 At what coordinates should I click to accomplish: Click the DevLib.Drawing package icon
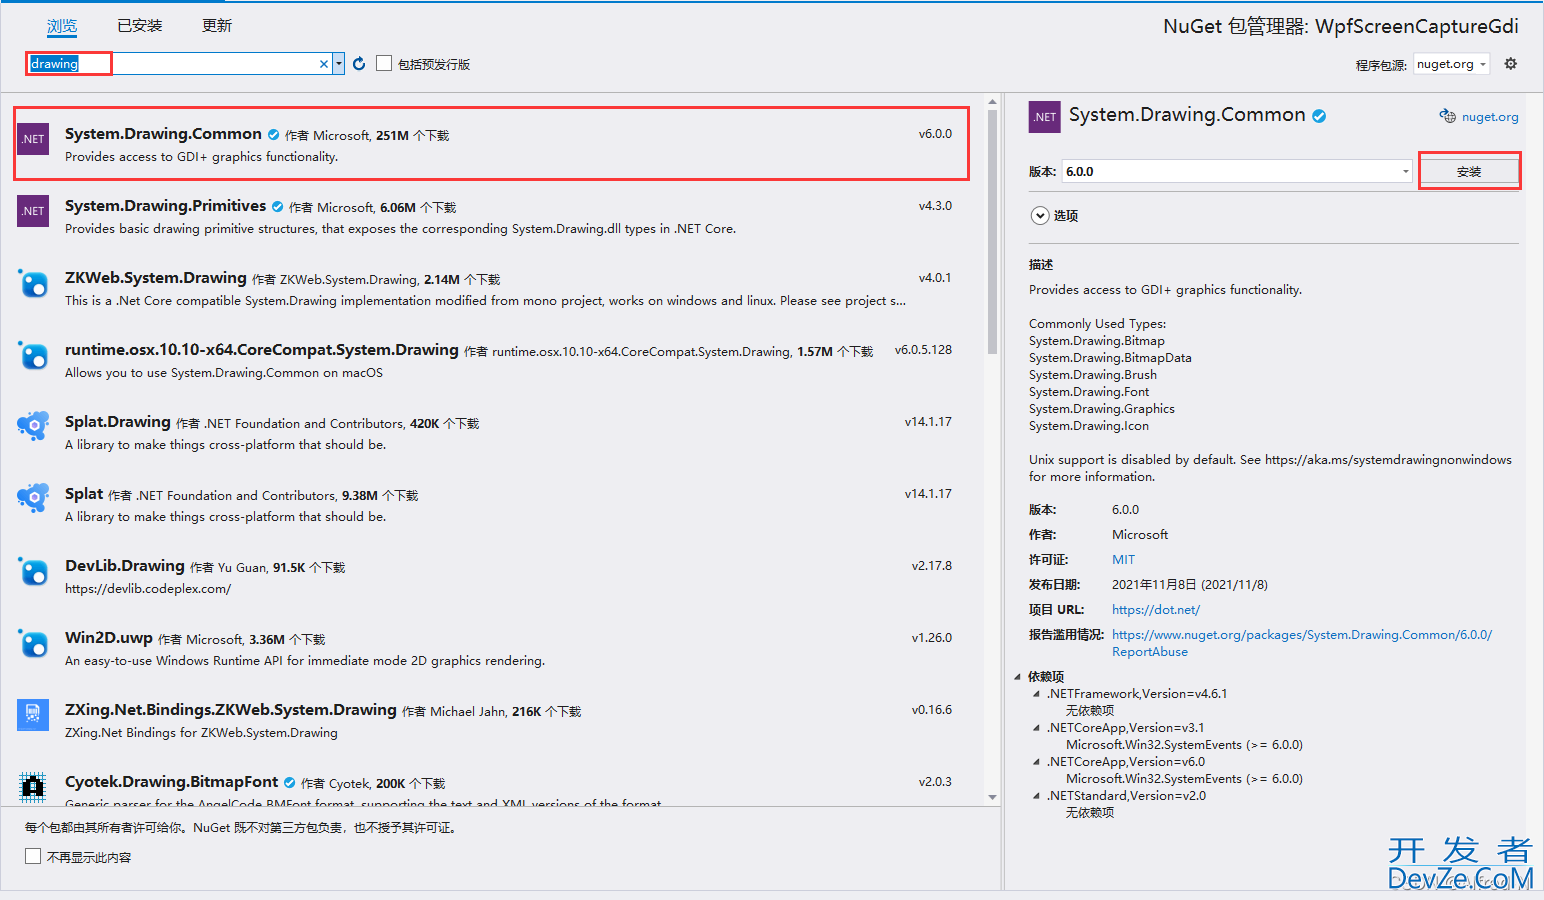point(33,572)
